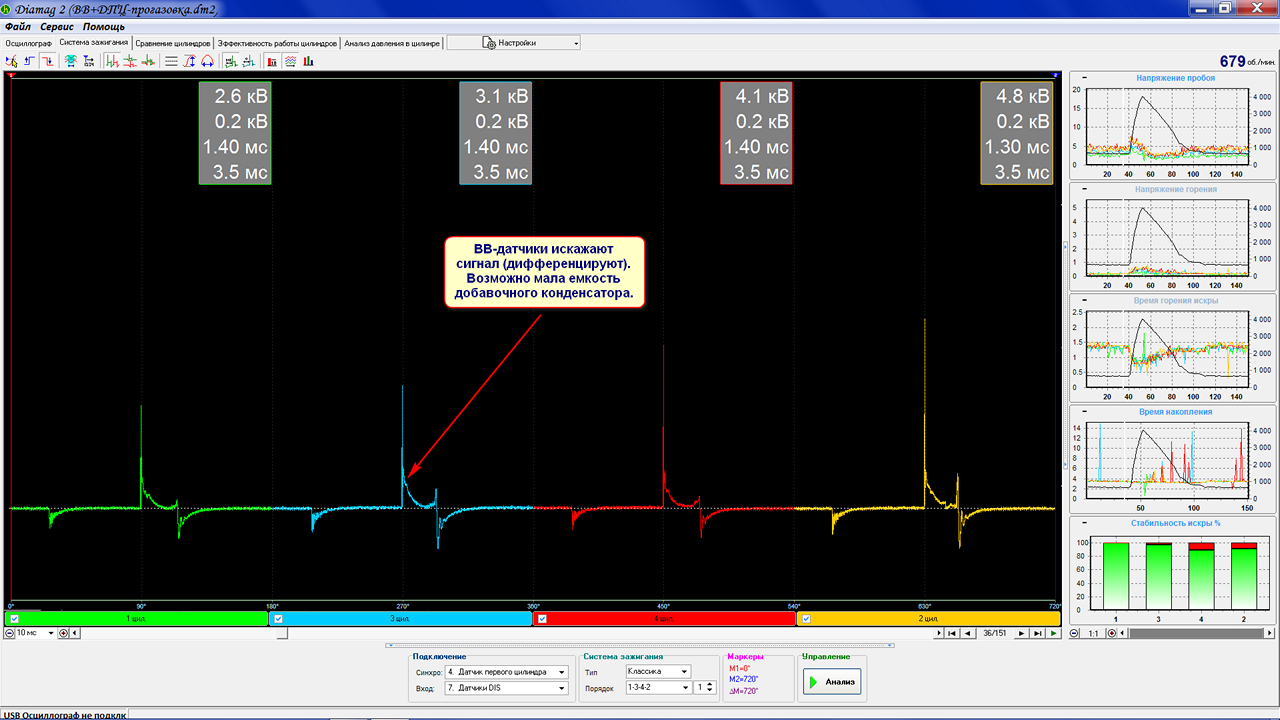1280x720 pixels.
Task: Open the Порядок 1-3-4-2 dropdown
Action: pos(684,688)
